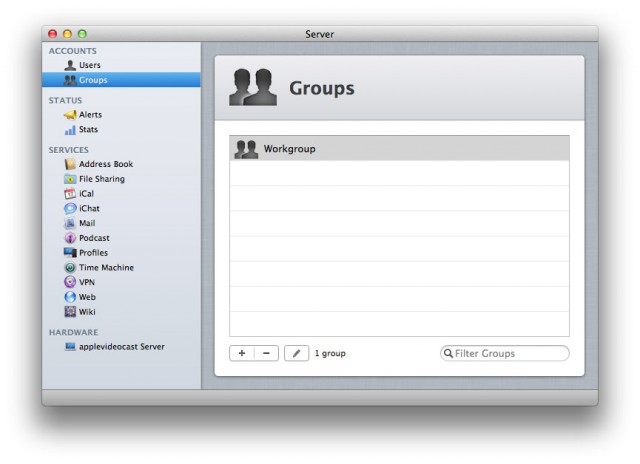Select the Mail stamp icon
The image size is (640, 464).
point(70,223)
